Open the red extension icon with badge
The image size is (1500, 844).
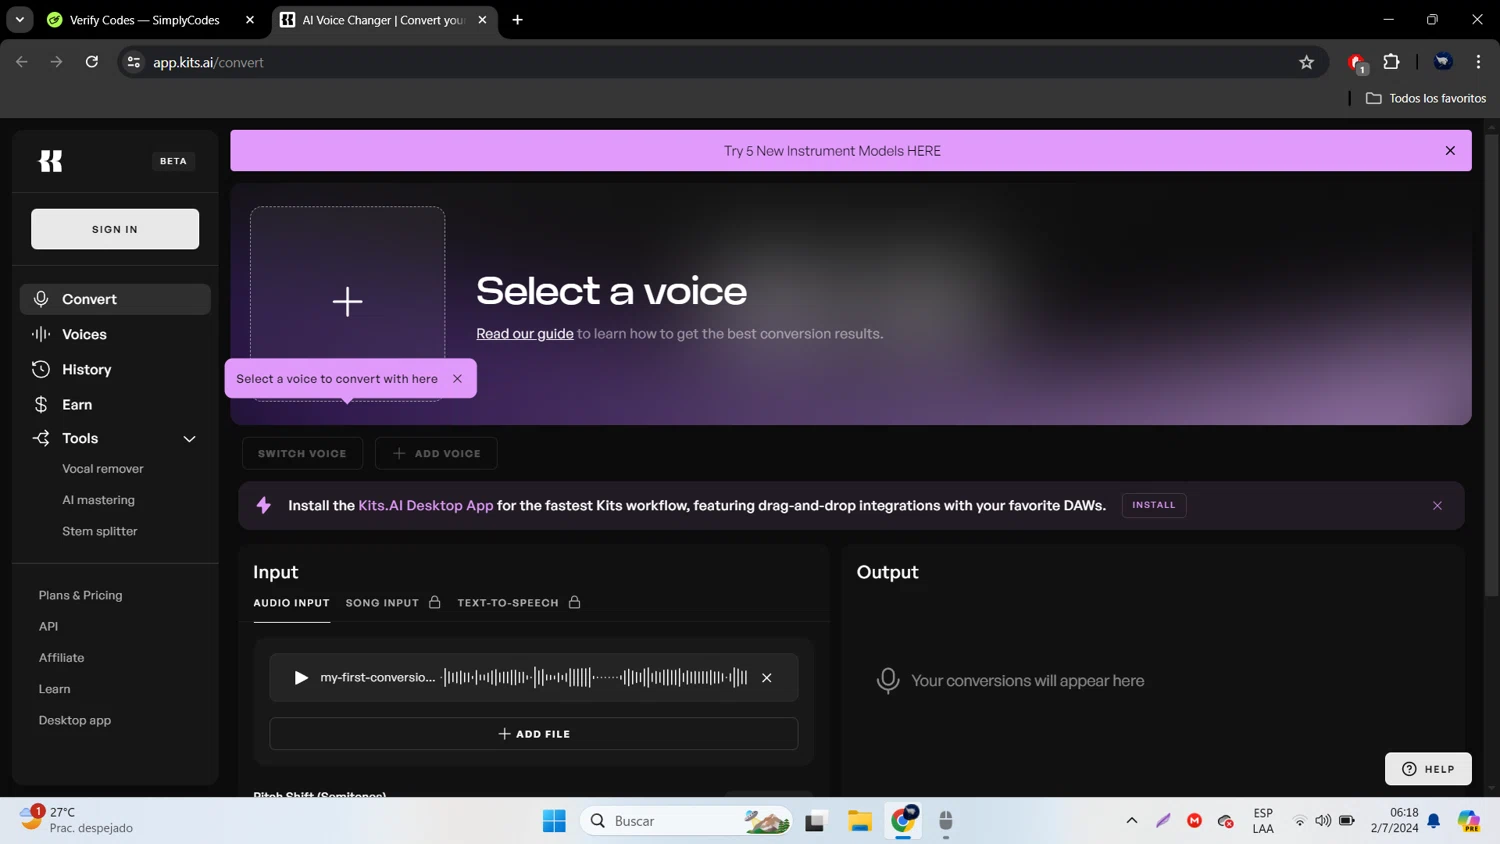pyautogui.click(x=1357, y=63)
